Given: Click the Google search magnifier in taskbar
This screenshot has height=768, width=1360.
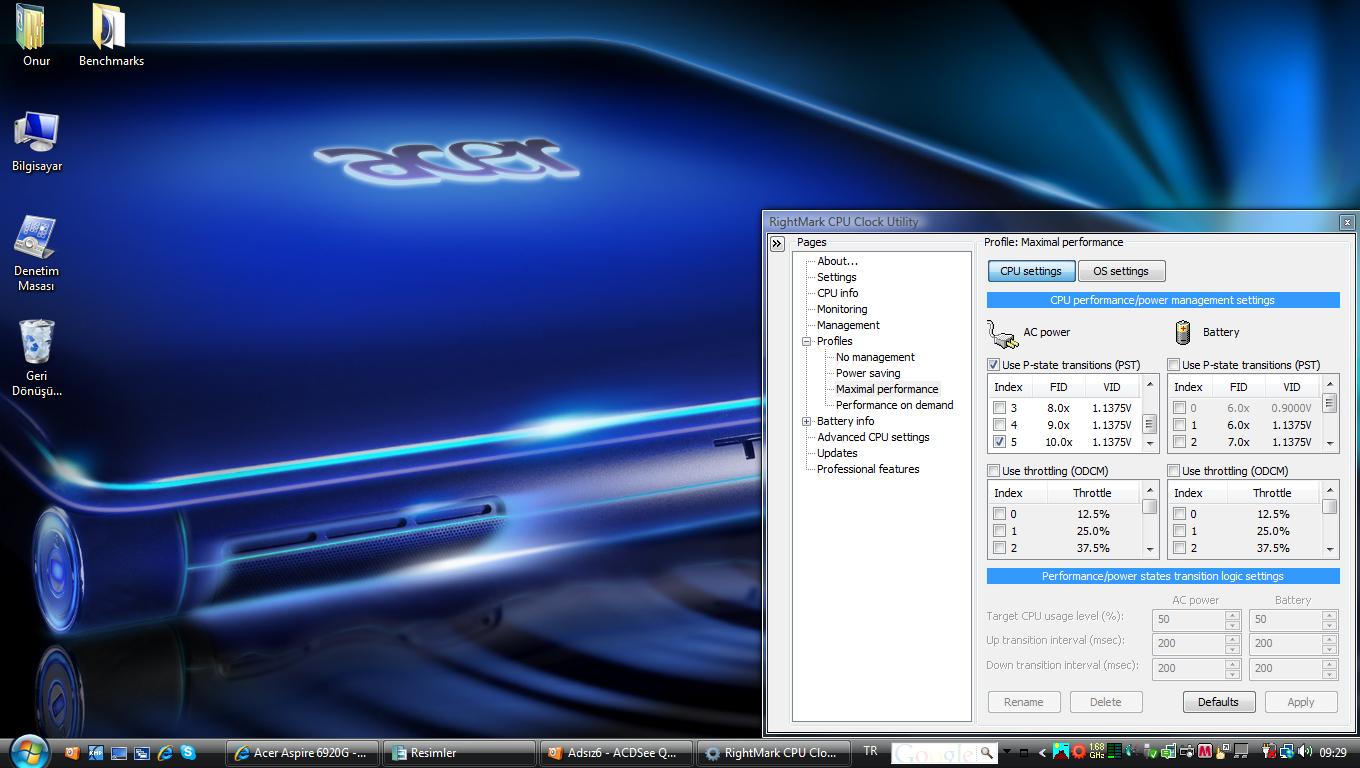Looking at the screenshot, I should click(x=987, y=752).
